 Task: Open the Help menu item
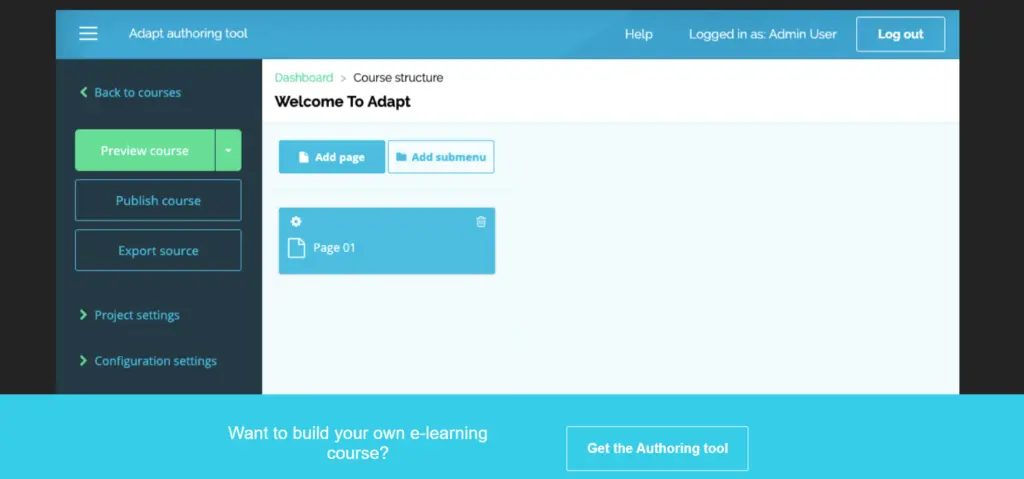tap(638, 34)
